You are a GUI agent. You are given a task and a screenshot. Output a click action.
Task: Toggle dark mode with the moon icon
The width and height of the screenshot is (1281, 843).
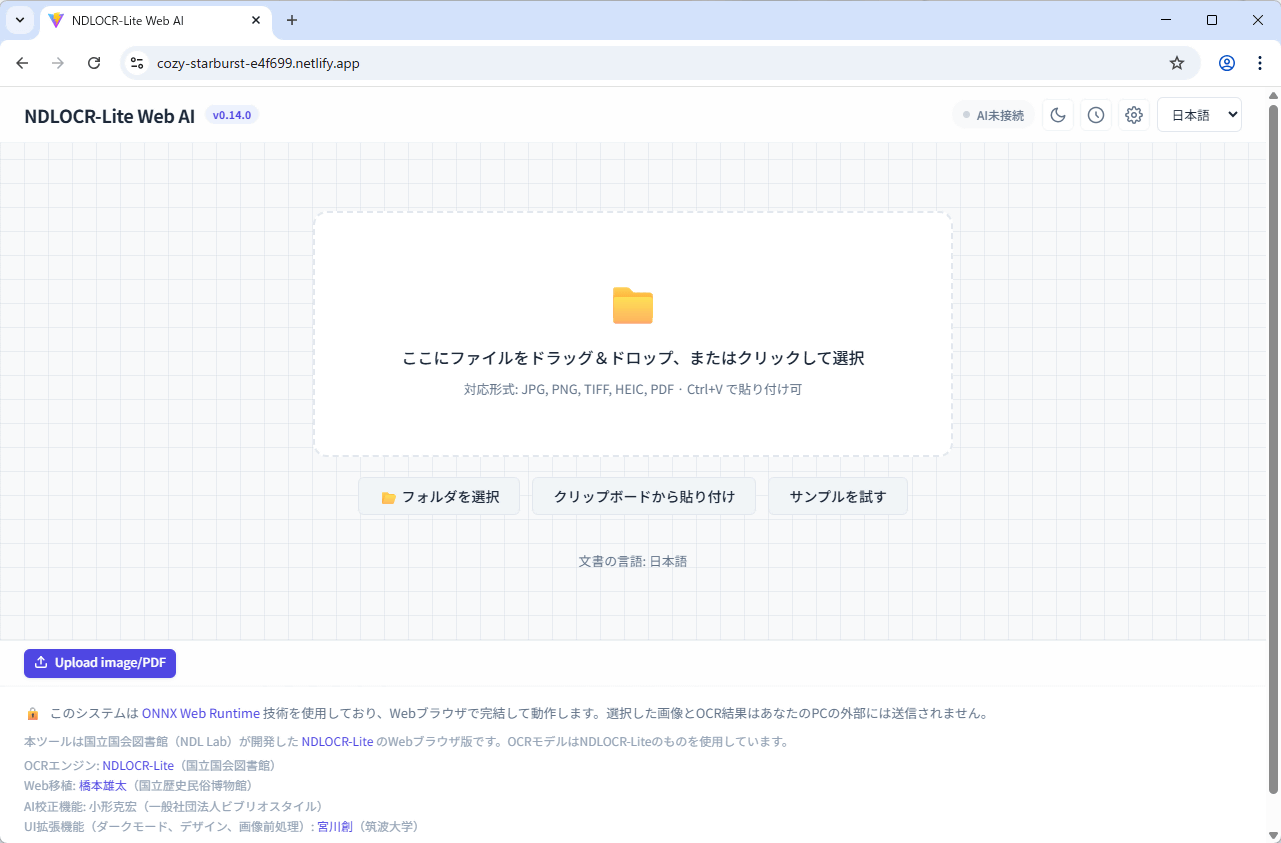click(1058, 115)
